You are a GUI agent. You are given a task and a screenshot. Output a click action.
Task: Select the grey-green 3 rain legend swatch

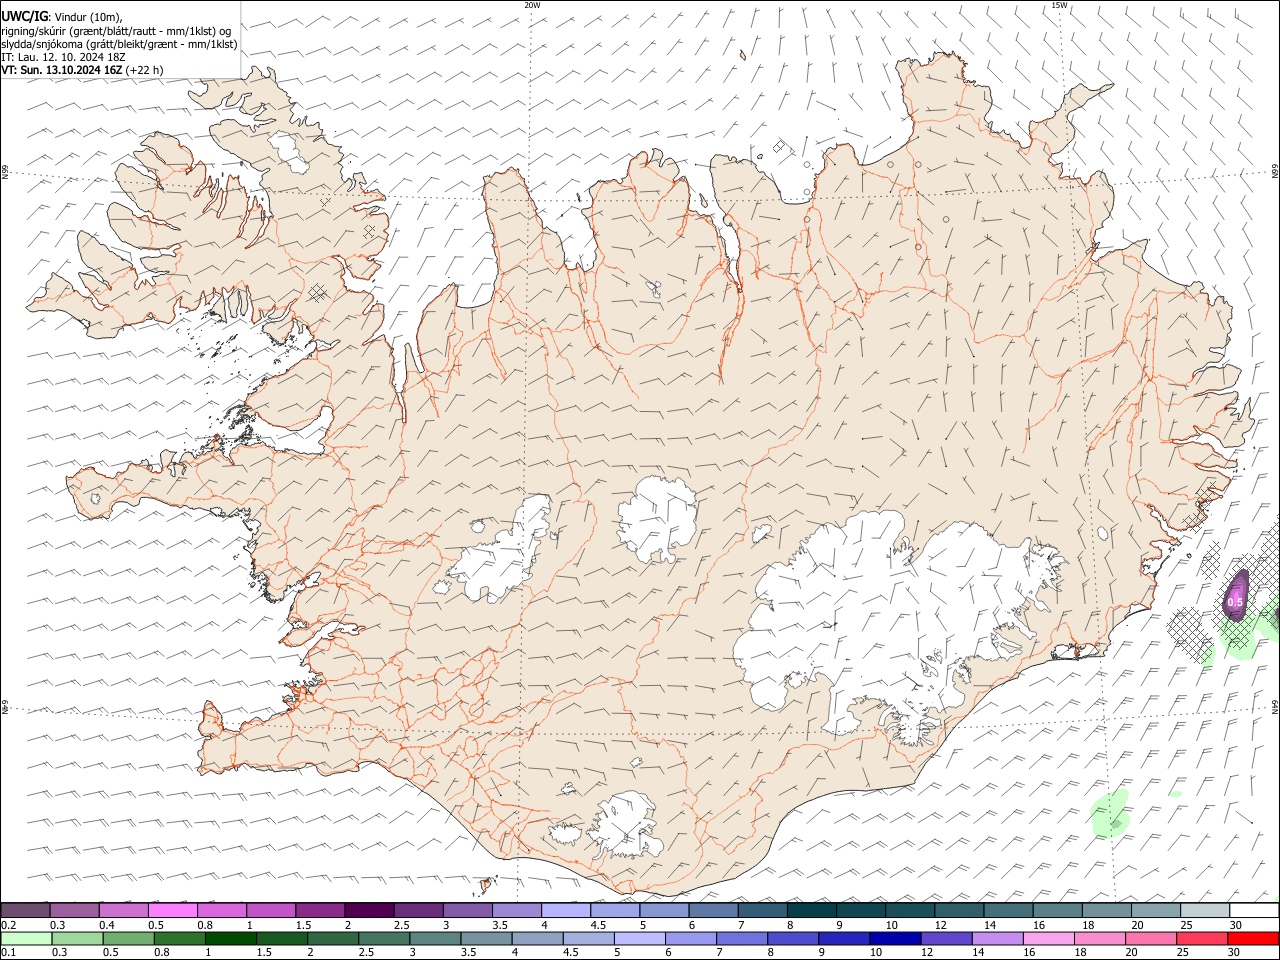[434, 938]
